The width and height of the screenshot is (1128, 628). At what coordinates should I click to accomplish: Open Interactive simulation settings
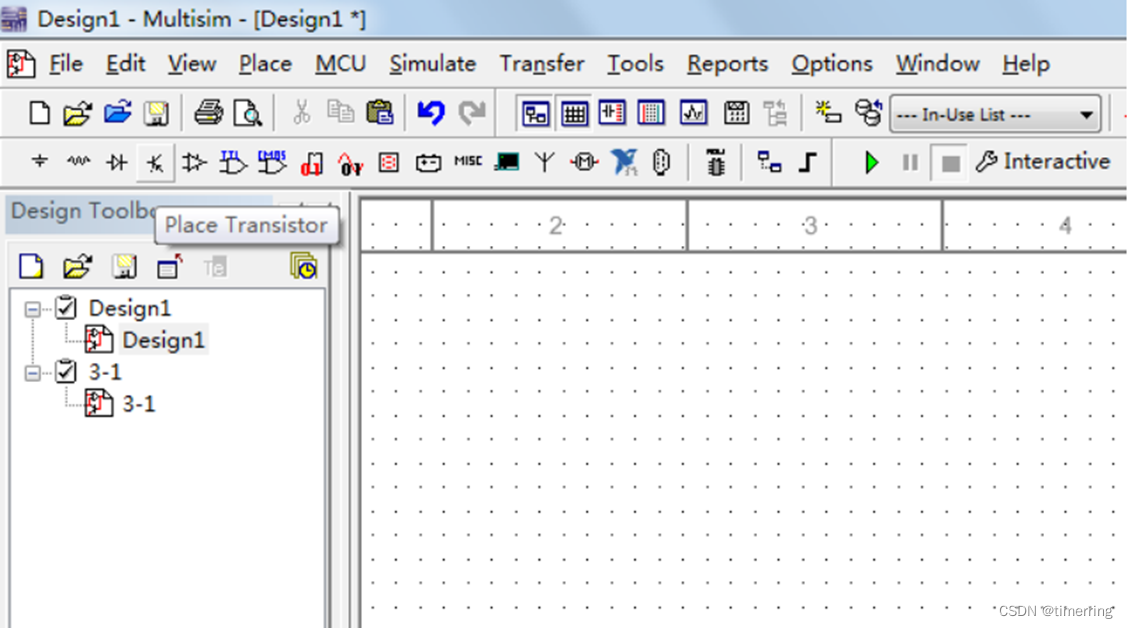pos(1043,162)
